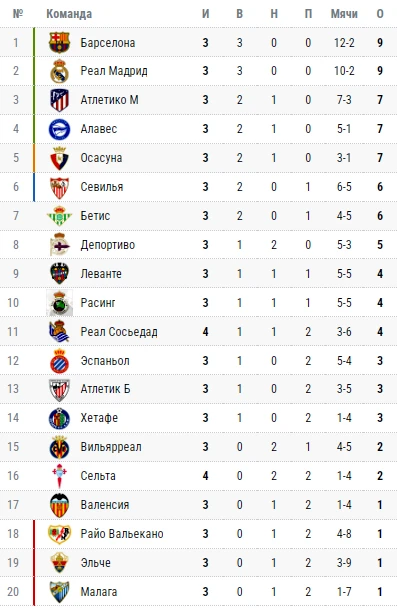
Task: Click the Real Madrid club crest
Action: [59, 71]
